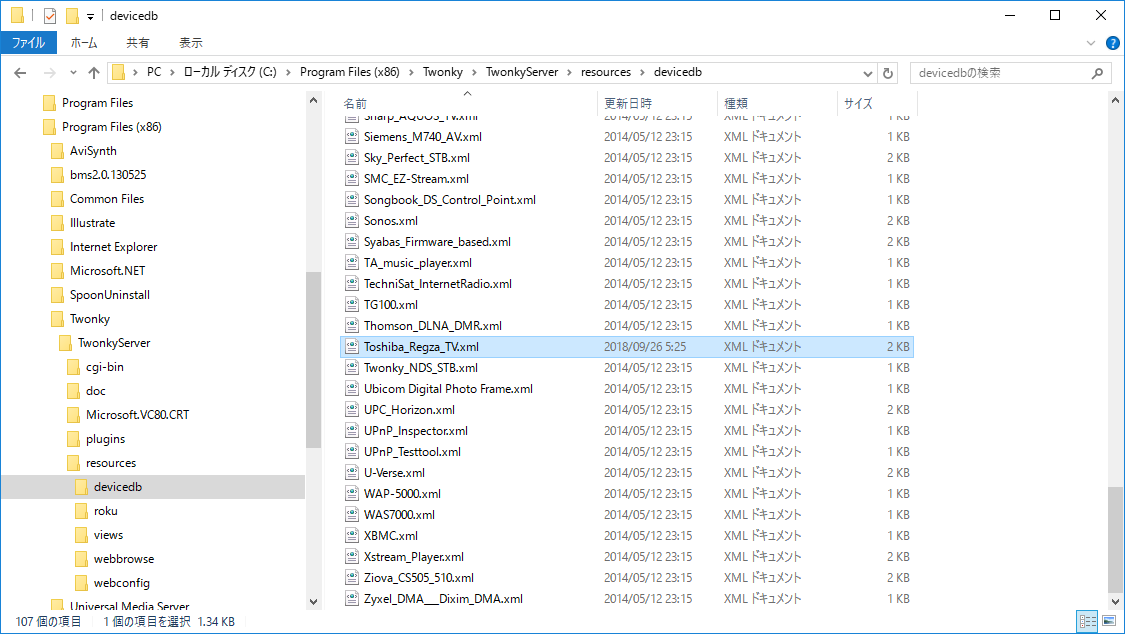Open the blue Help question mark icon
This screenshot has width=1125, height=634.
pyautogui.click(x=1113, y=43)
